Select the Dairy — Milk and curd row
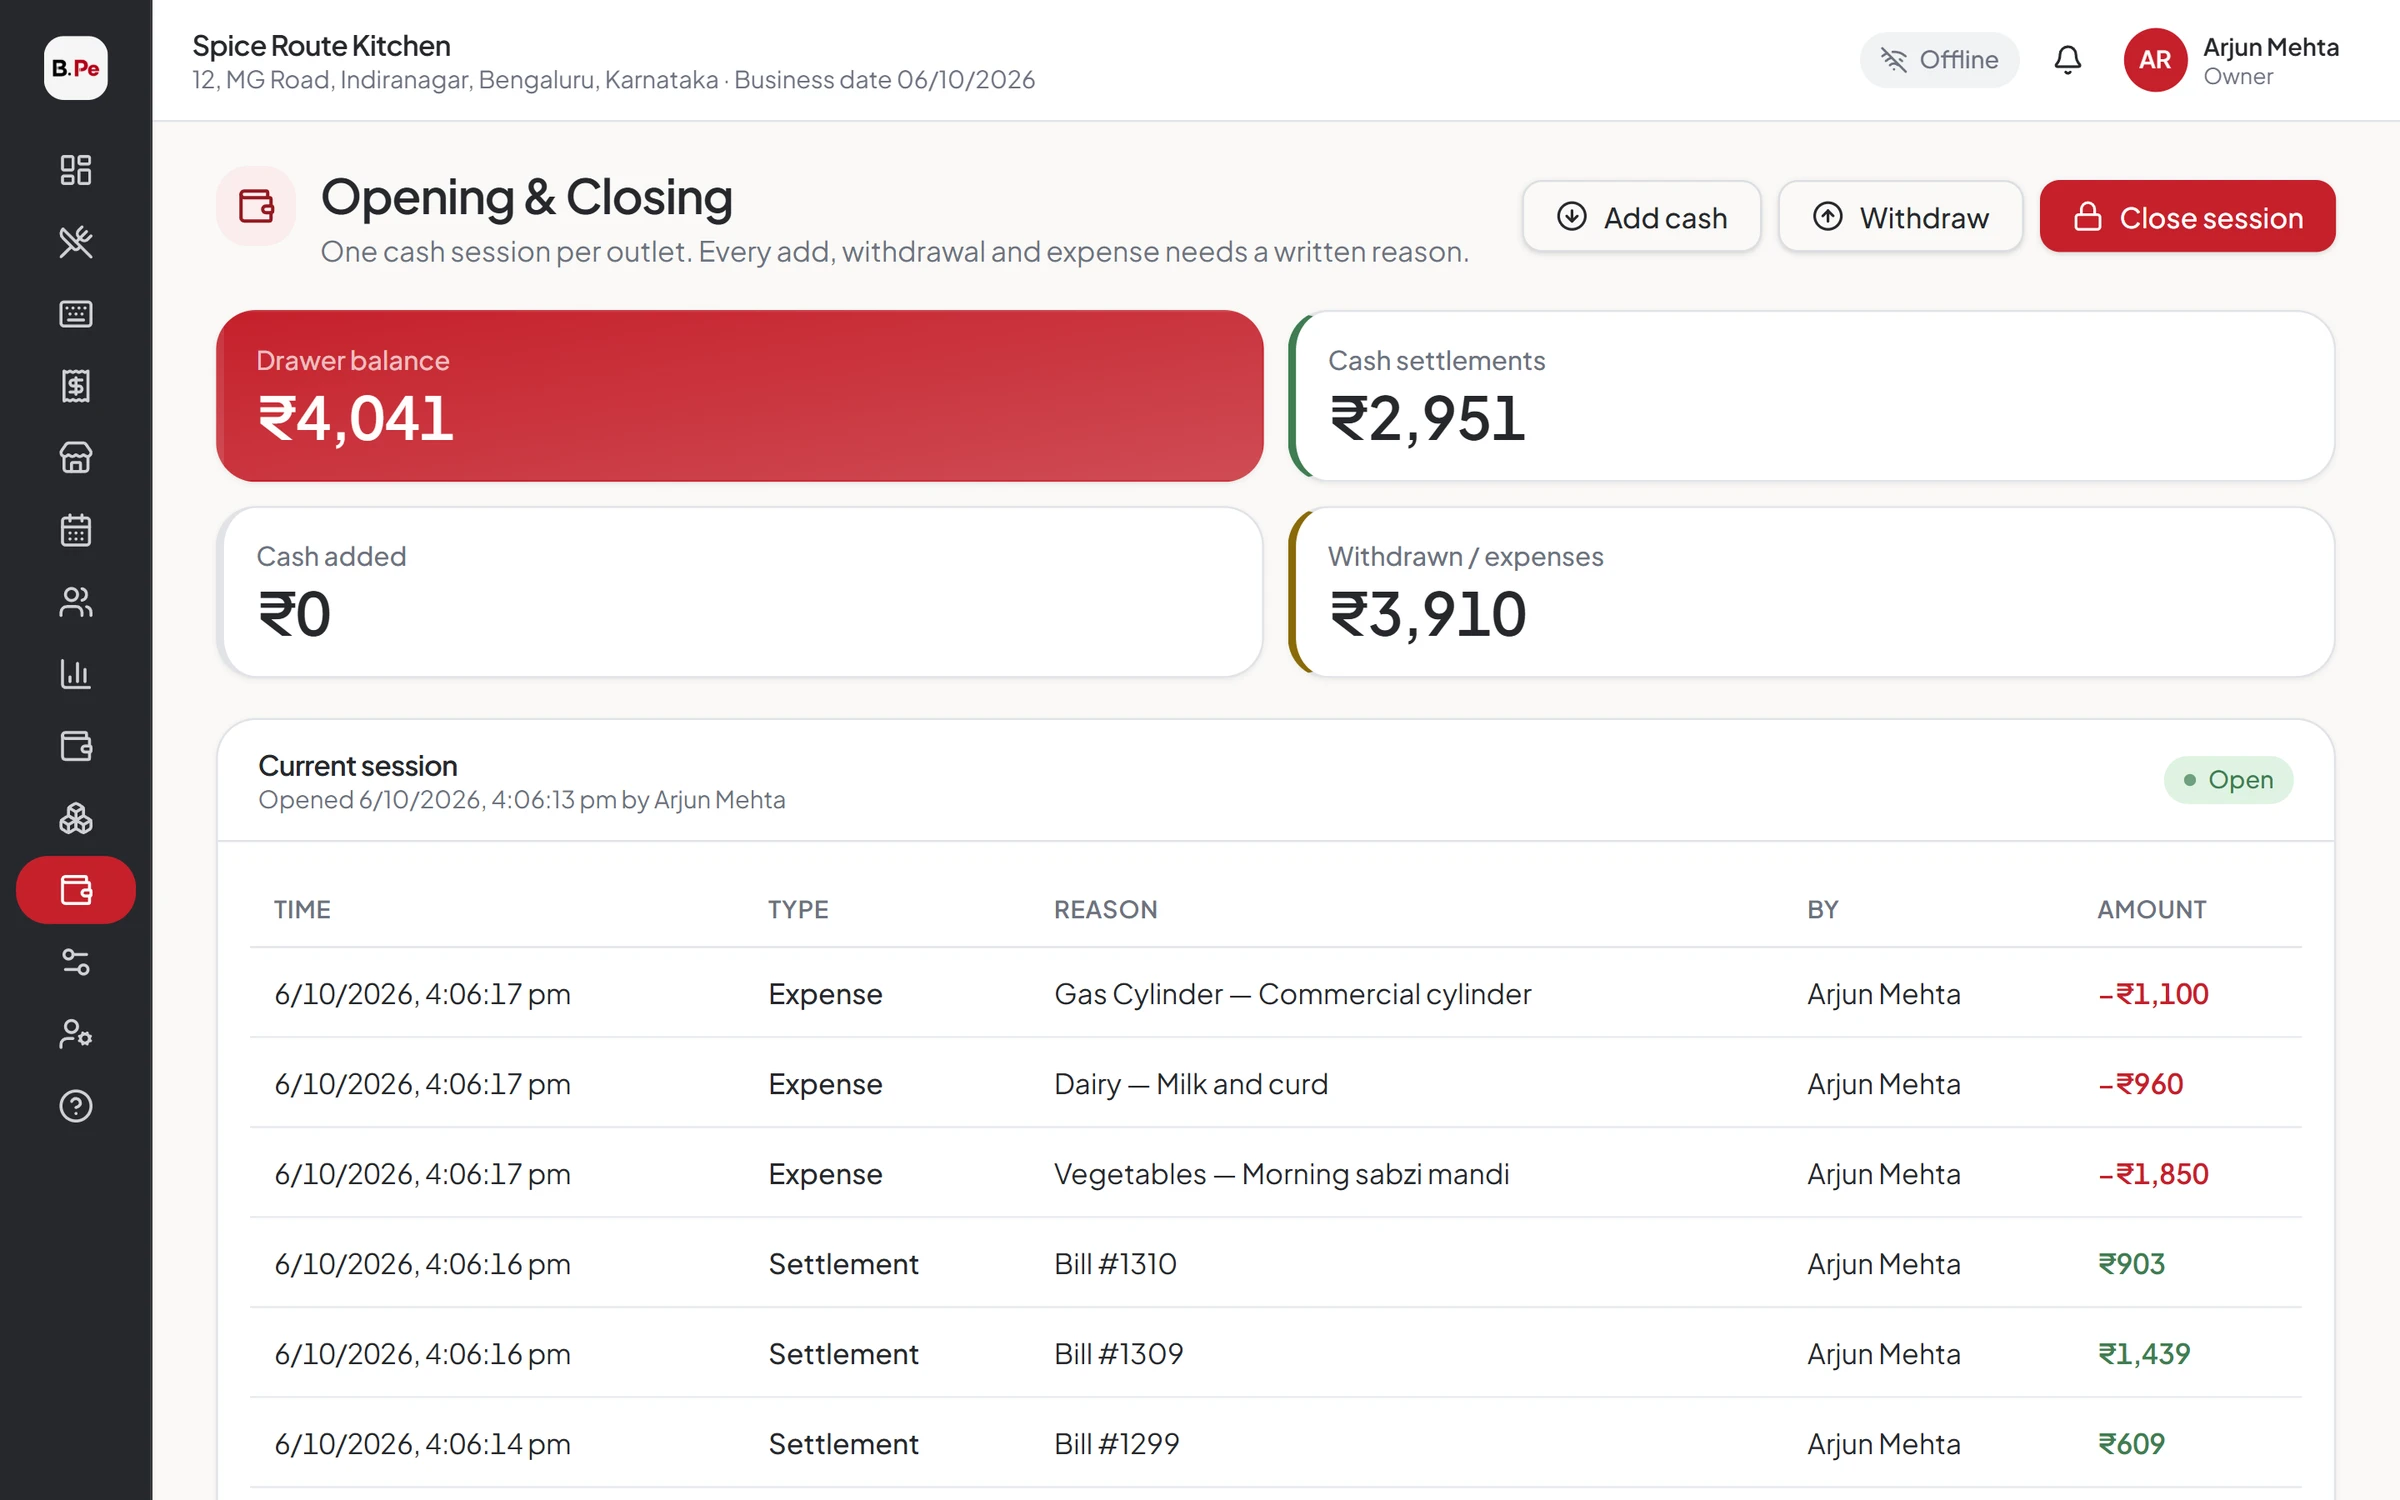Viewport: 2400px width, 1500px height. click(x=1276, y=1084)
